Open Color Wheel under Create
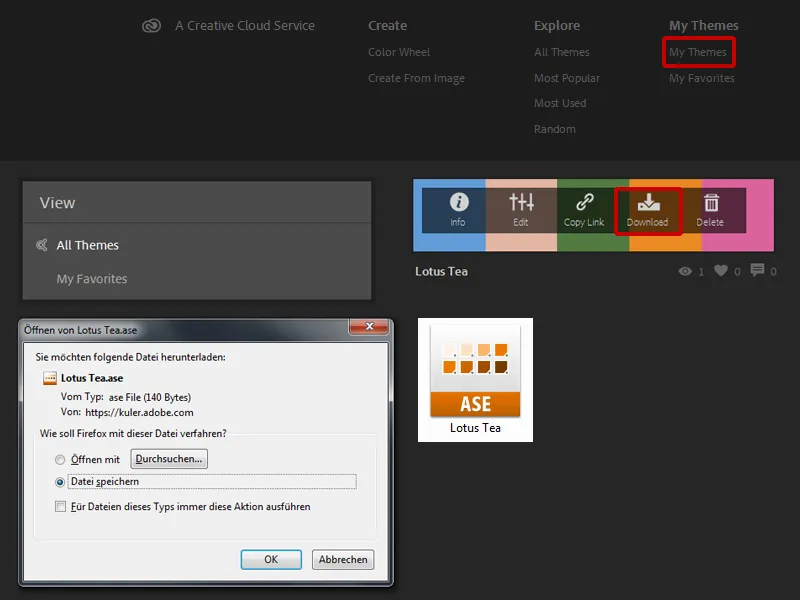800x600 pixels. (399, 52)
